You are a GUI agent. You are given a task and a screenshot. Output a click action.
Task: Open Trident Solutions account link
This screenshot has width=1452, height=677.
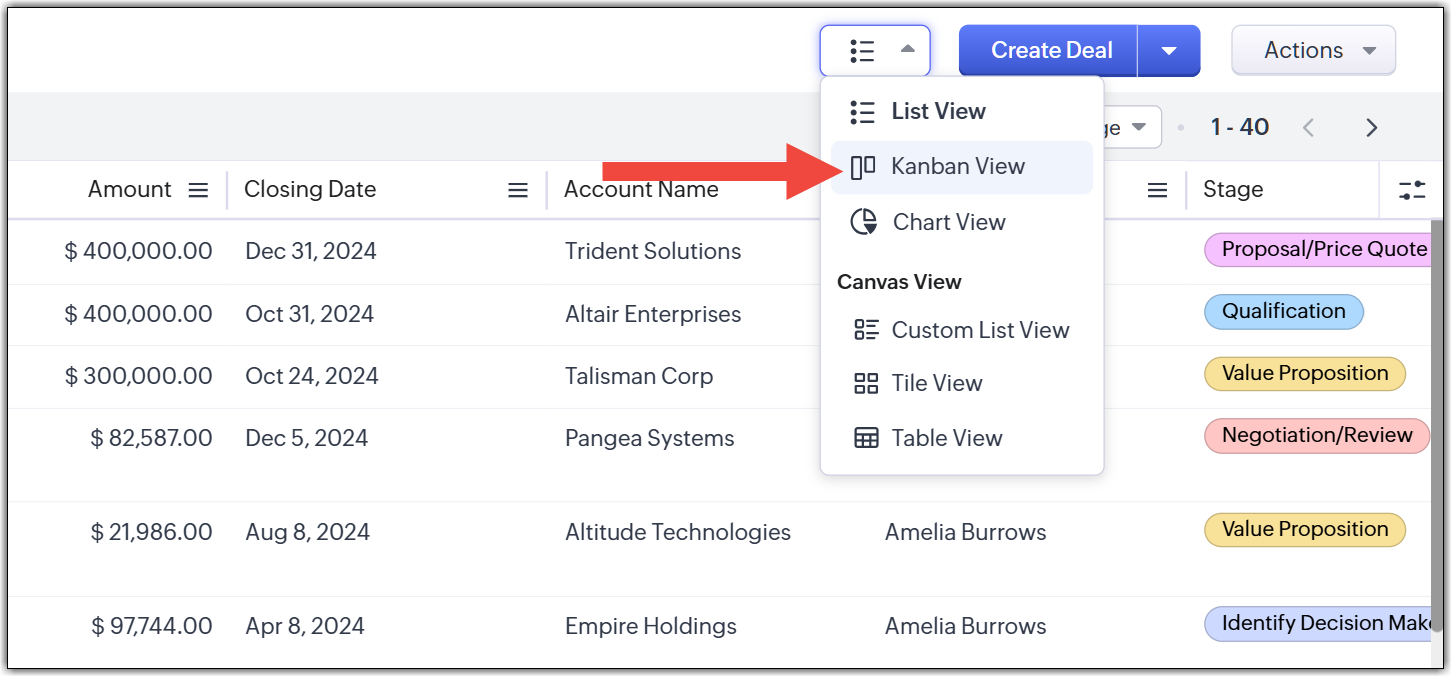point(653,252)
